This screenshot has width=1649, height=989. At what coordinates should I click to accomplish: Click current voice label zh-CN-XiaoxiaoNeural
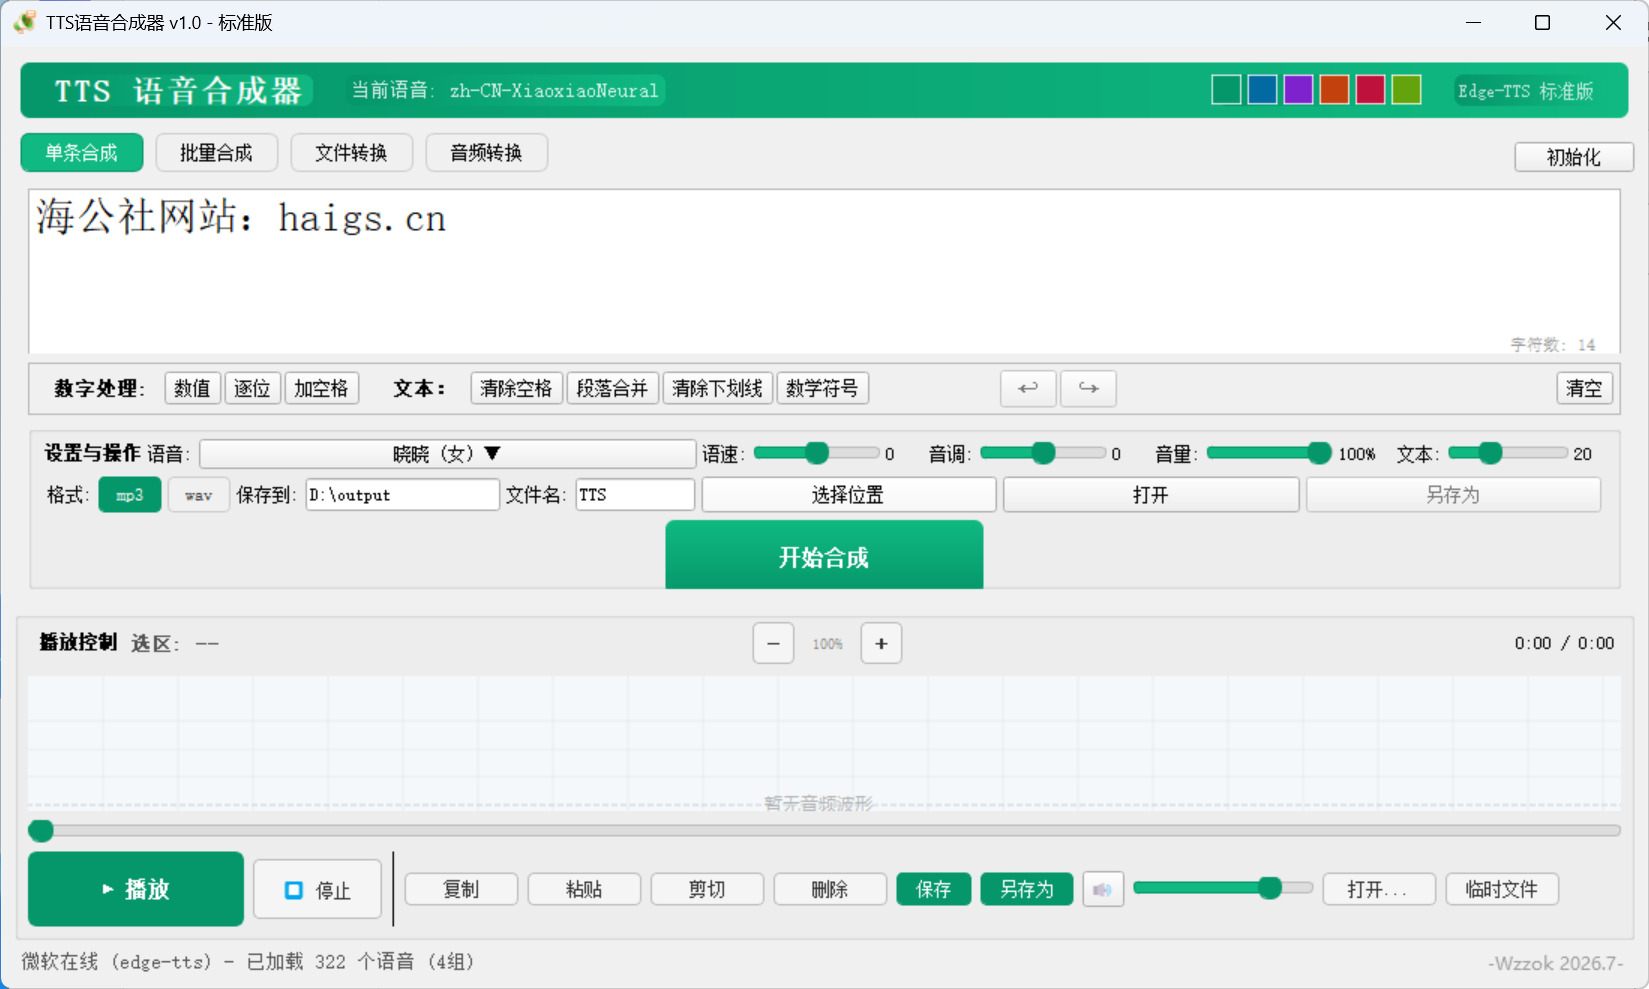click(554, 91)
